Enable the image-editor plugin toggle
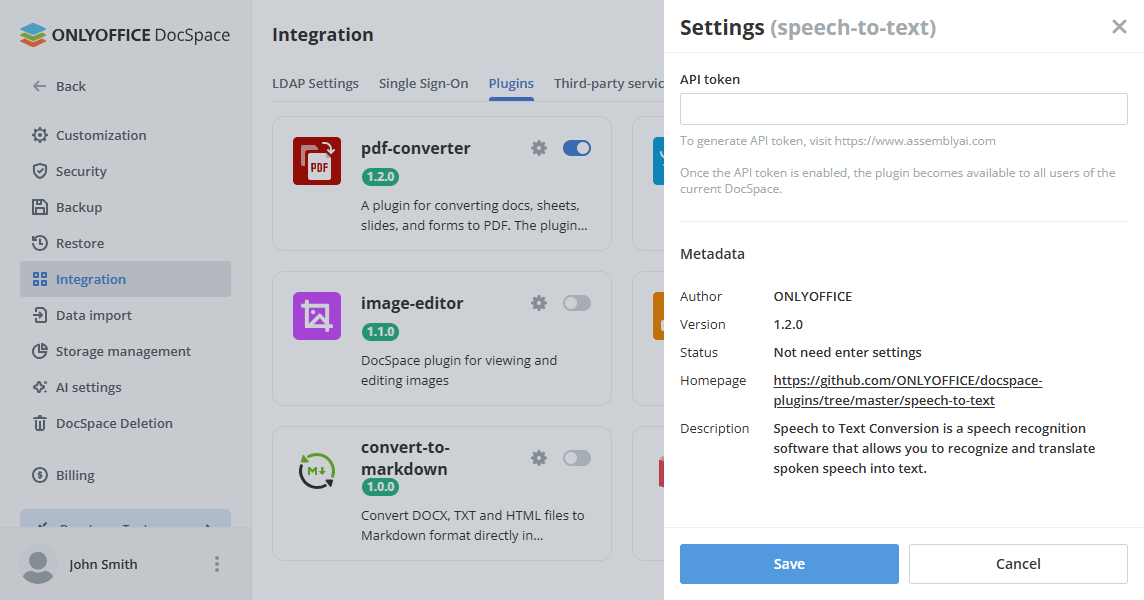1144x600 pixels. 576,303
